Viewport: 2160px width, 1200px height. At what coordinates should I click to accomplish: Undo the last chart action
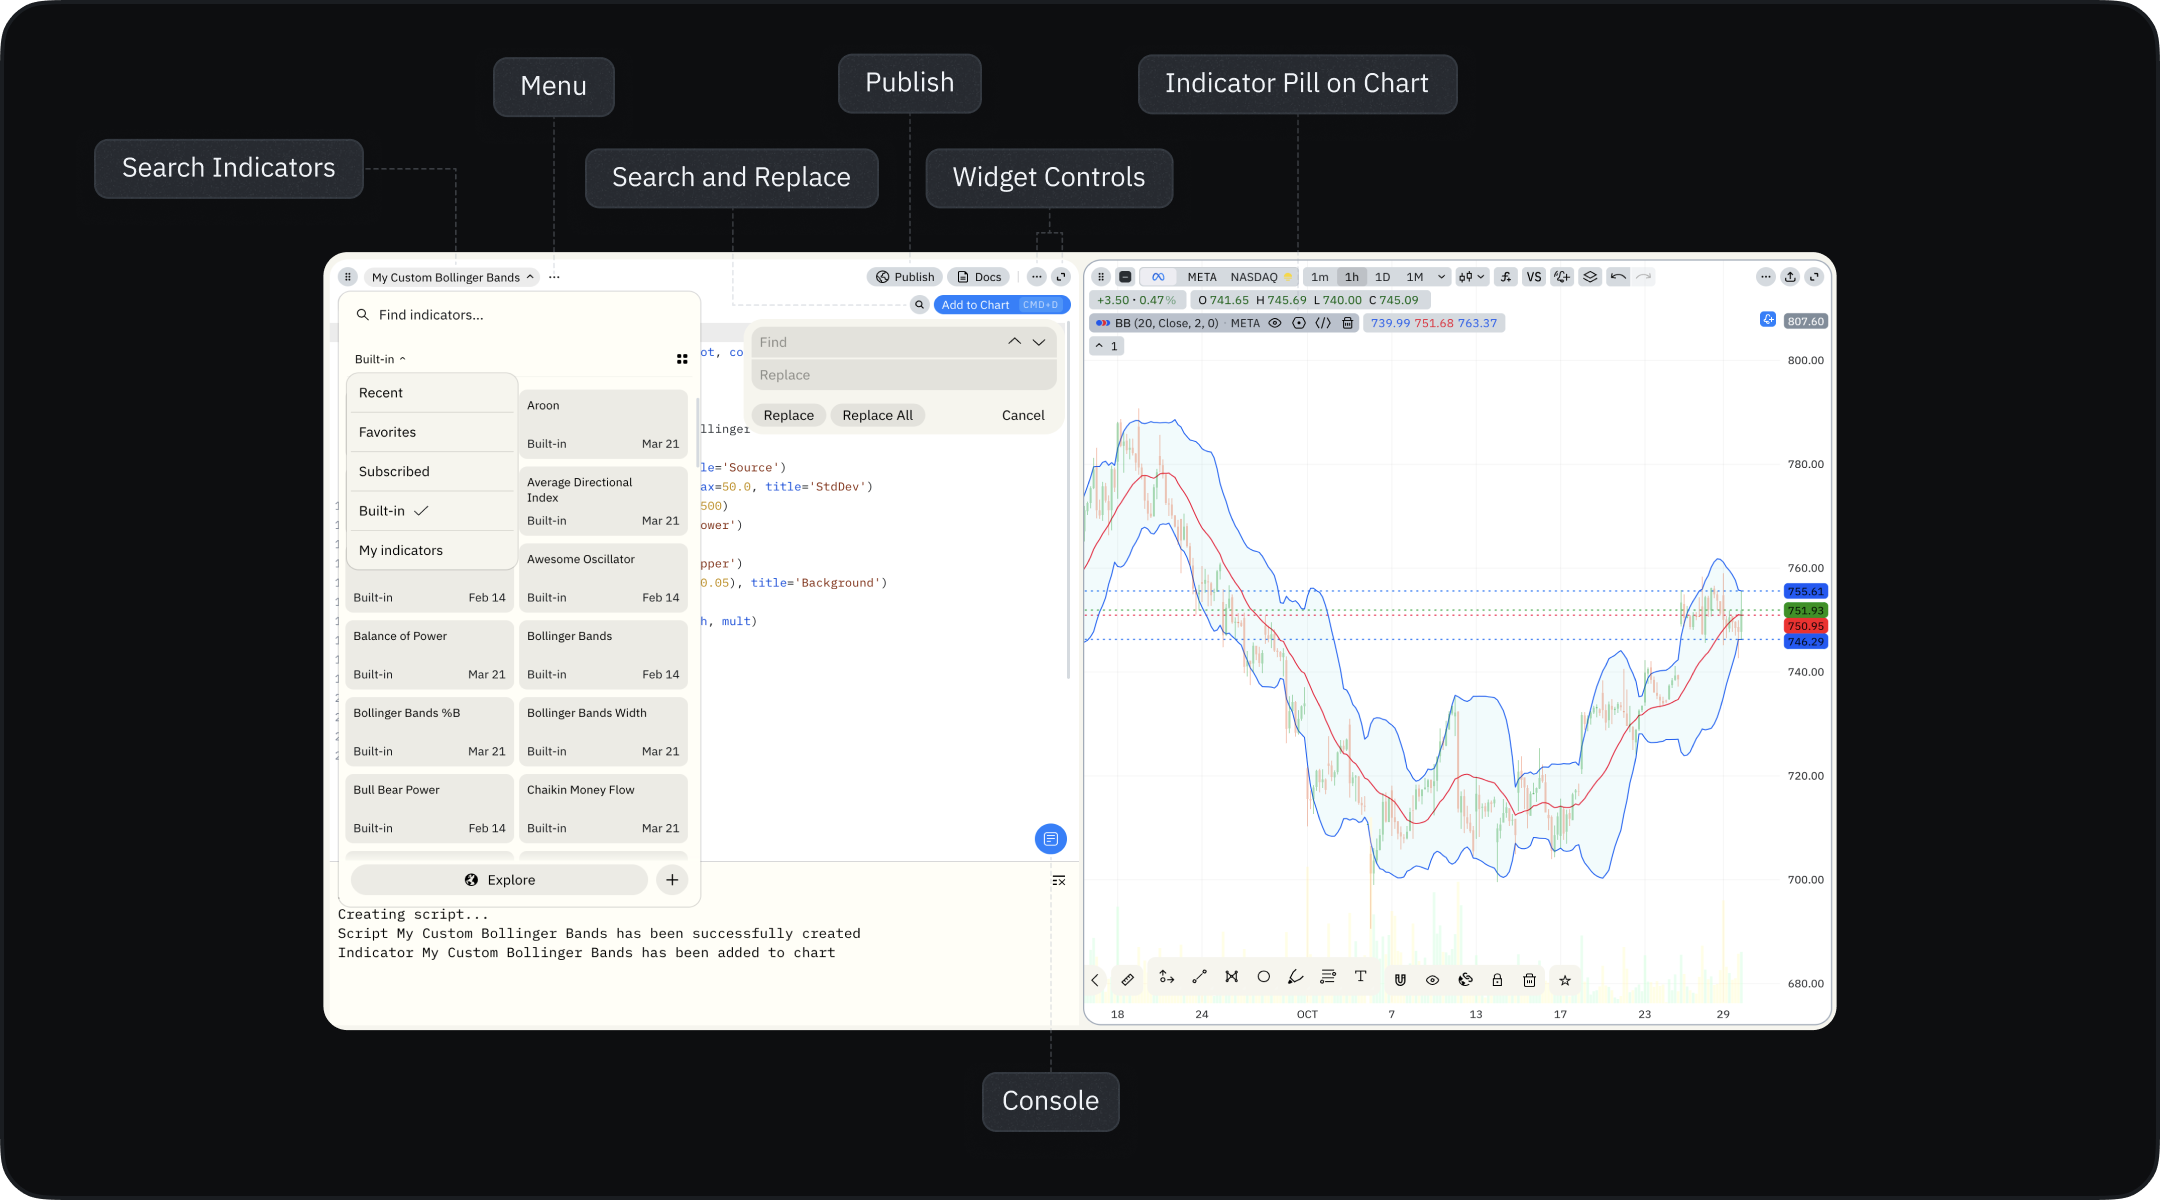pos(1617,277)
